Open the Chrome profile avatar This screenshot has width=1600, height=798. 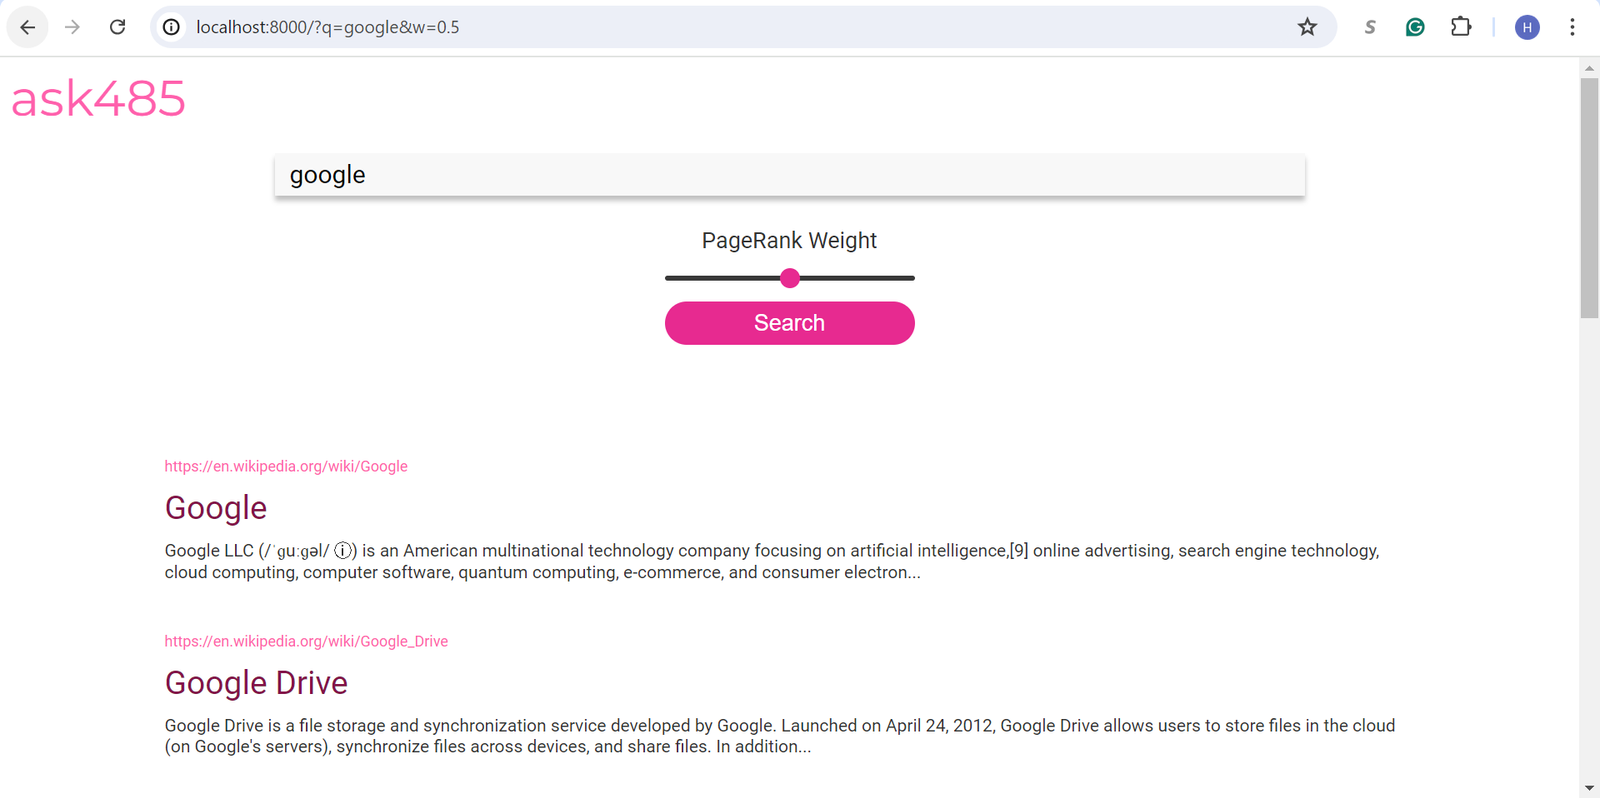(1527, 27)
